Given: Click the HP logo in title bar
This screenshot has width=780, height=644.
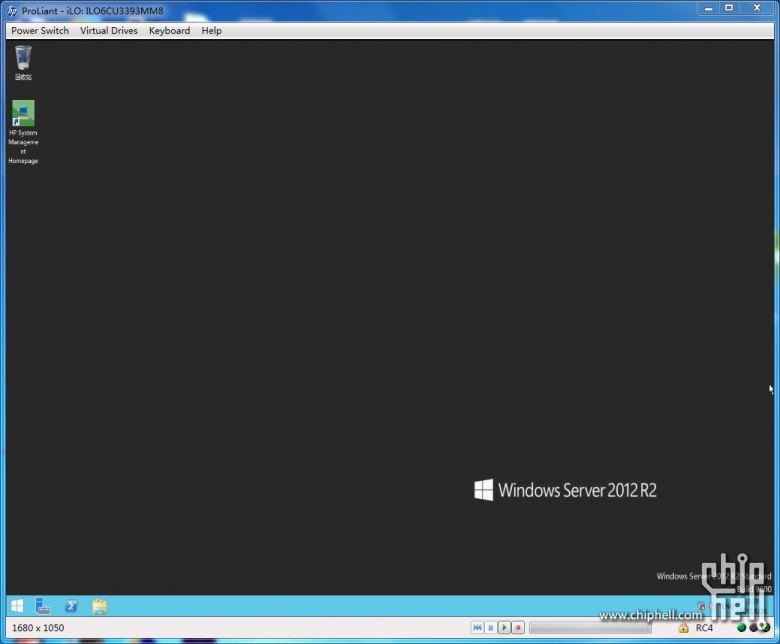Looking at the screenshot, I should (12, 11).
